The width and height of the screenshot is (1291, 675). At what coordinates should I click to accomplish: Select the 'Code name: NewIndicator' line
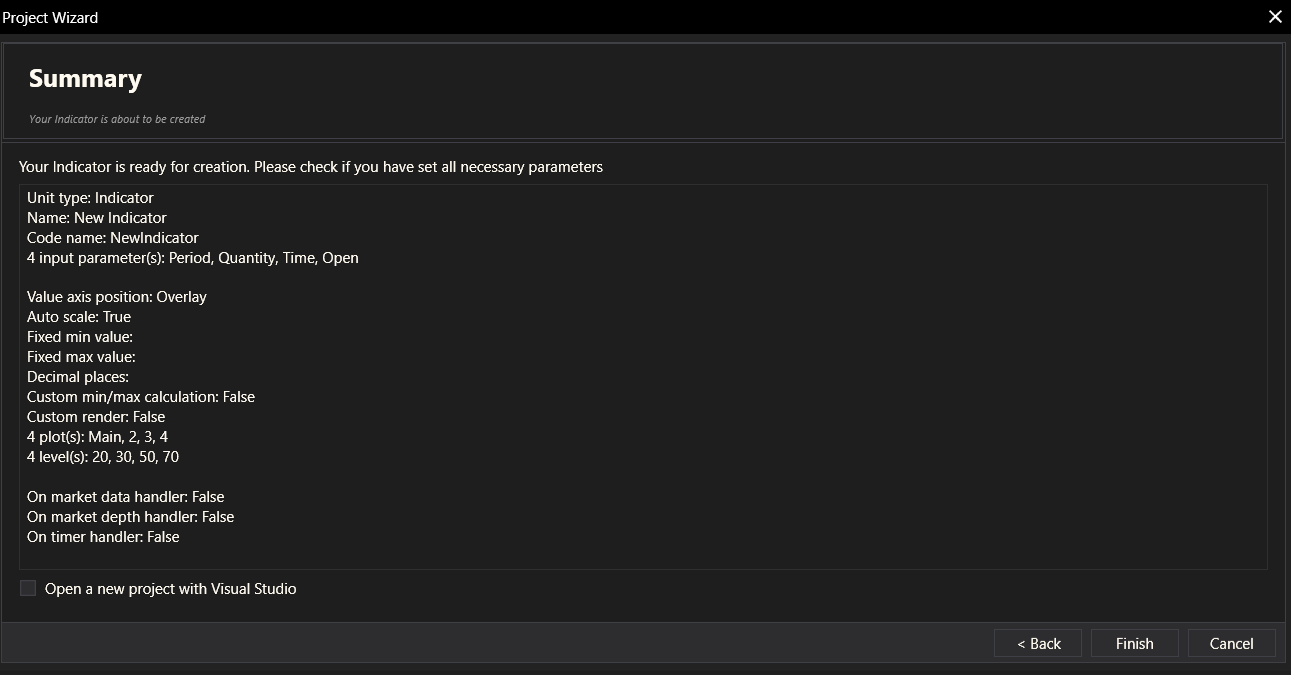[x=113, y=238]
